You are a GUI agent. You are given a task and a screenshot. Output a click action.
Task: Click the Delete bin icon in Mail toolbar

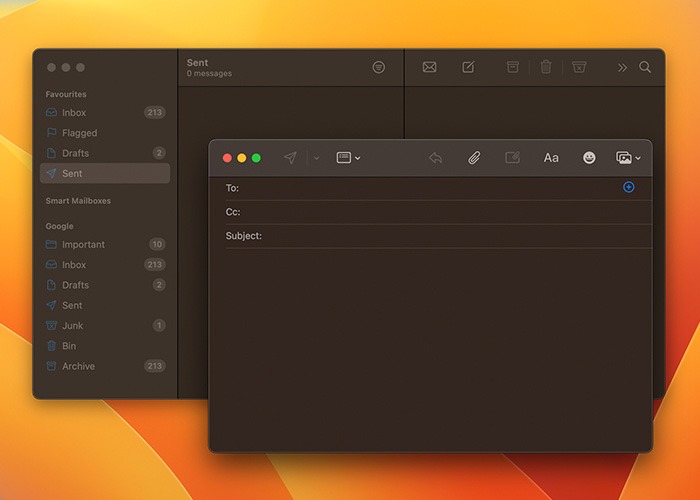(546, 67)
